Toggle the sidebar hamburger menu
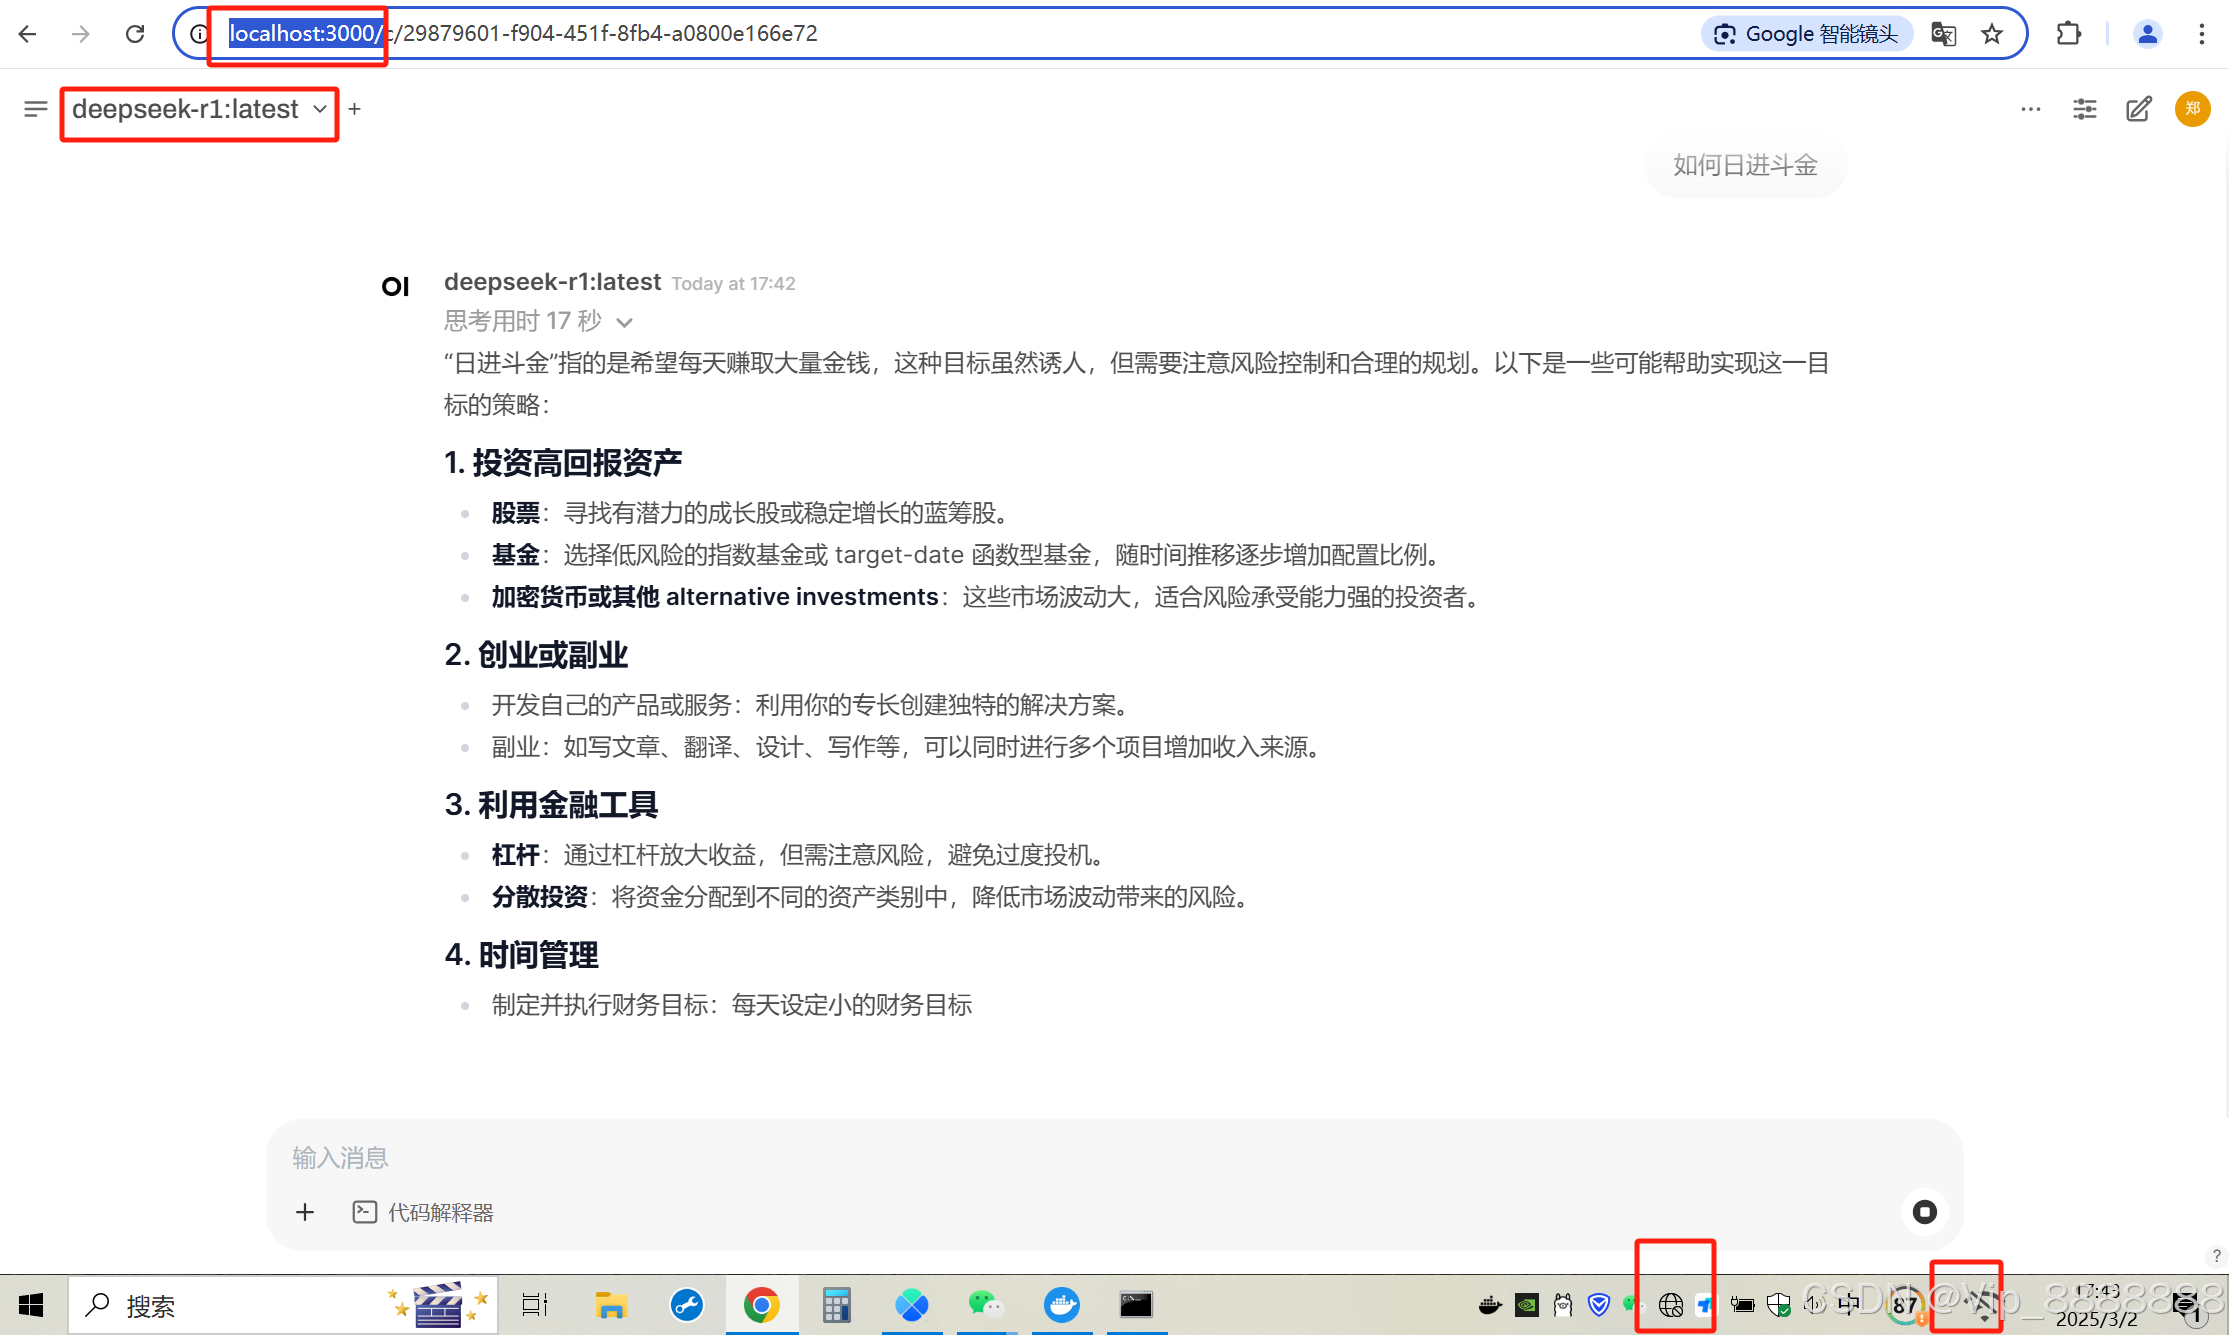 (x=35, y=109)
